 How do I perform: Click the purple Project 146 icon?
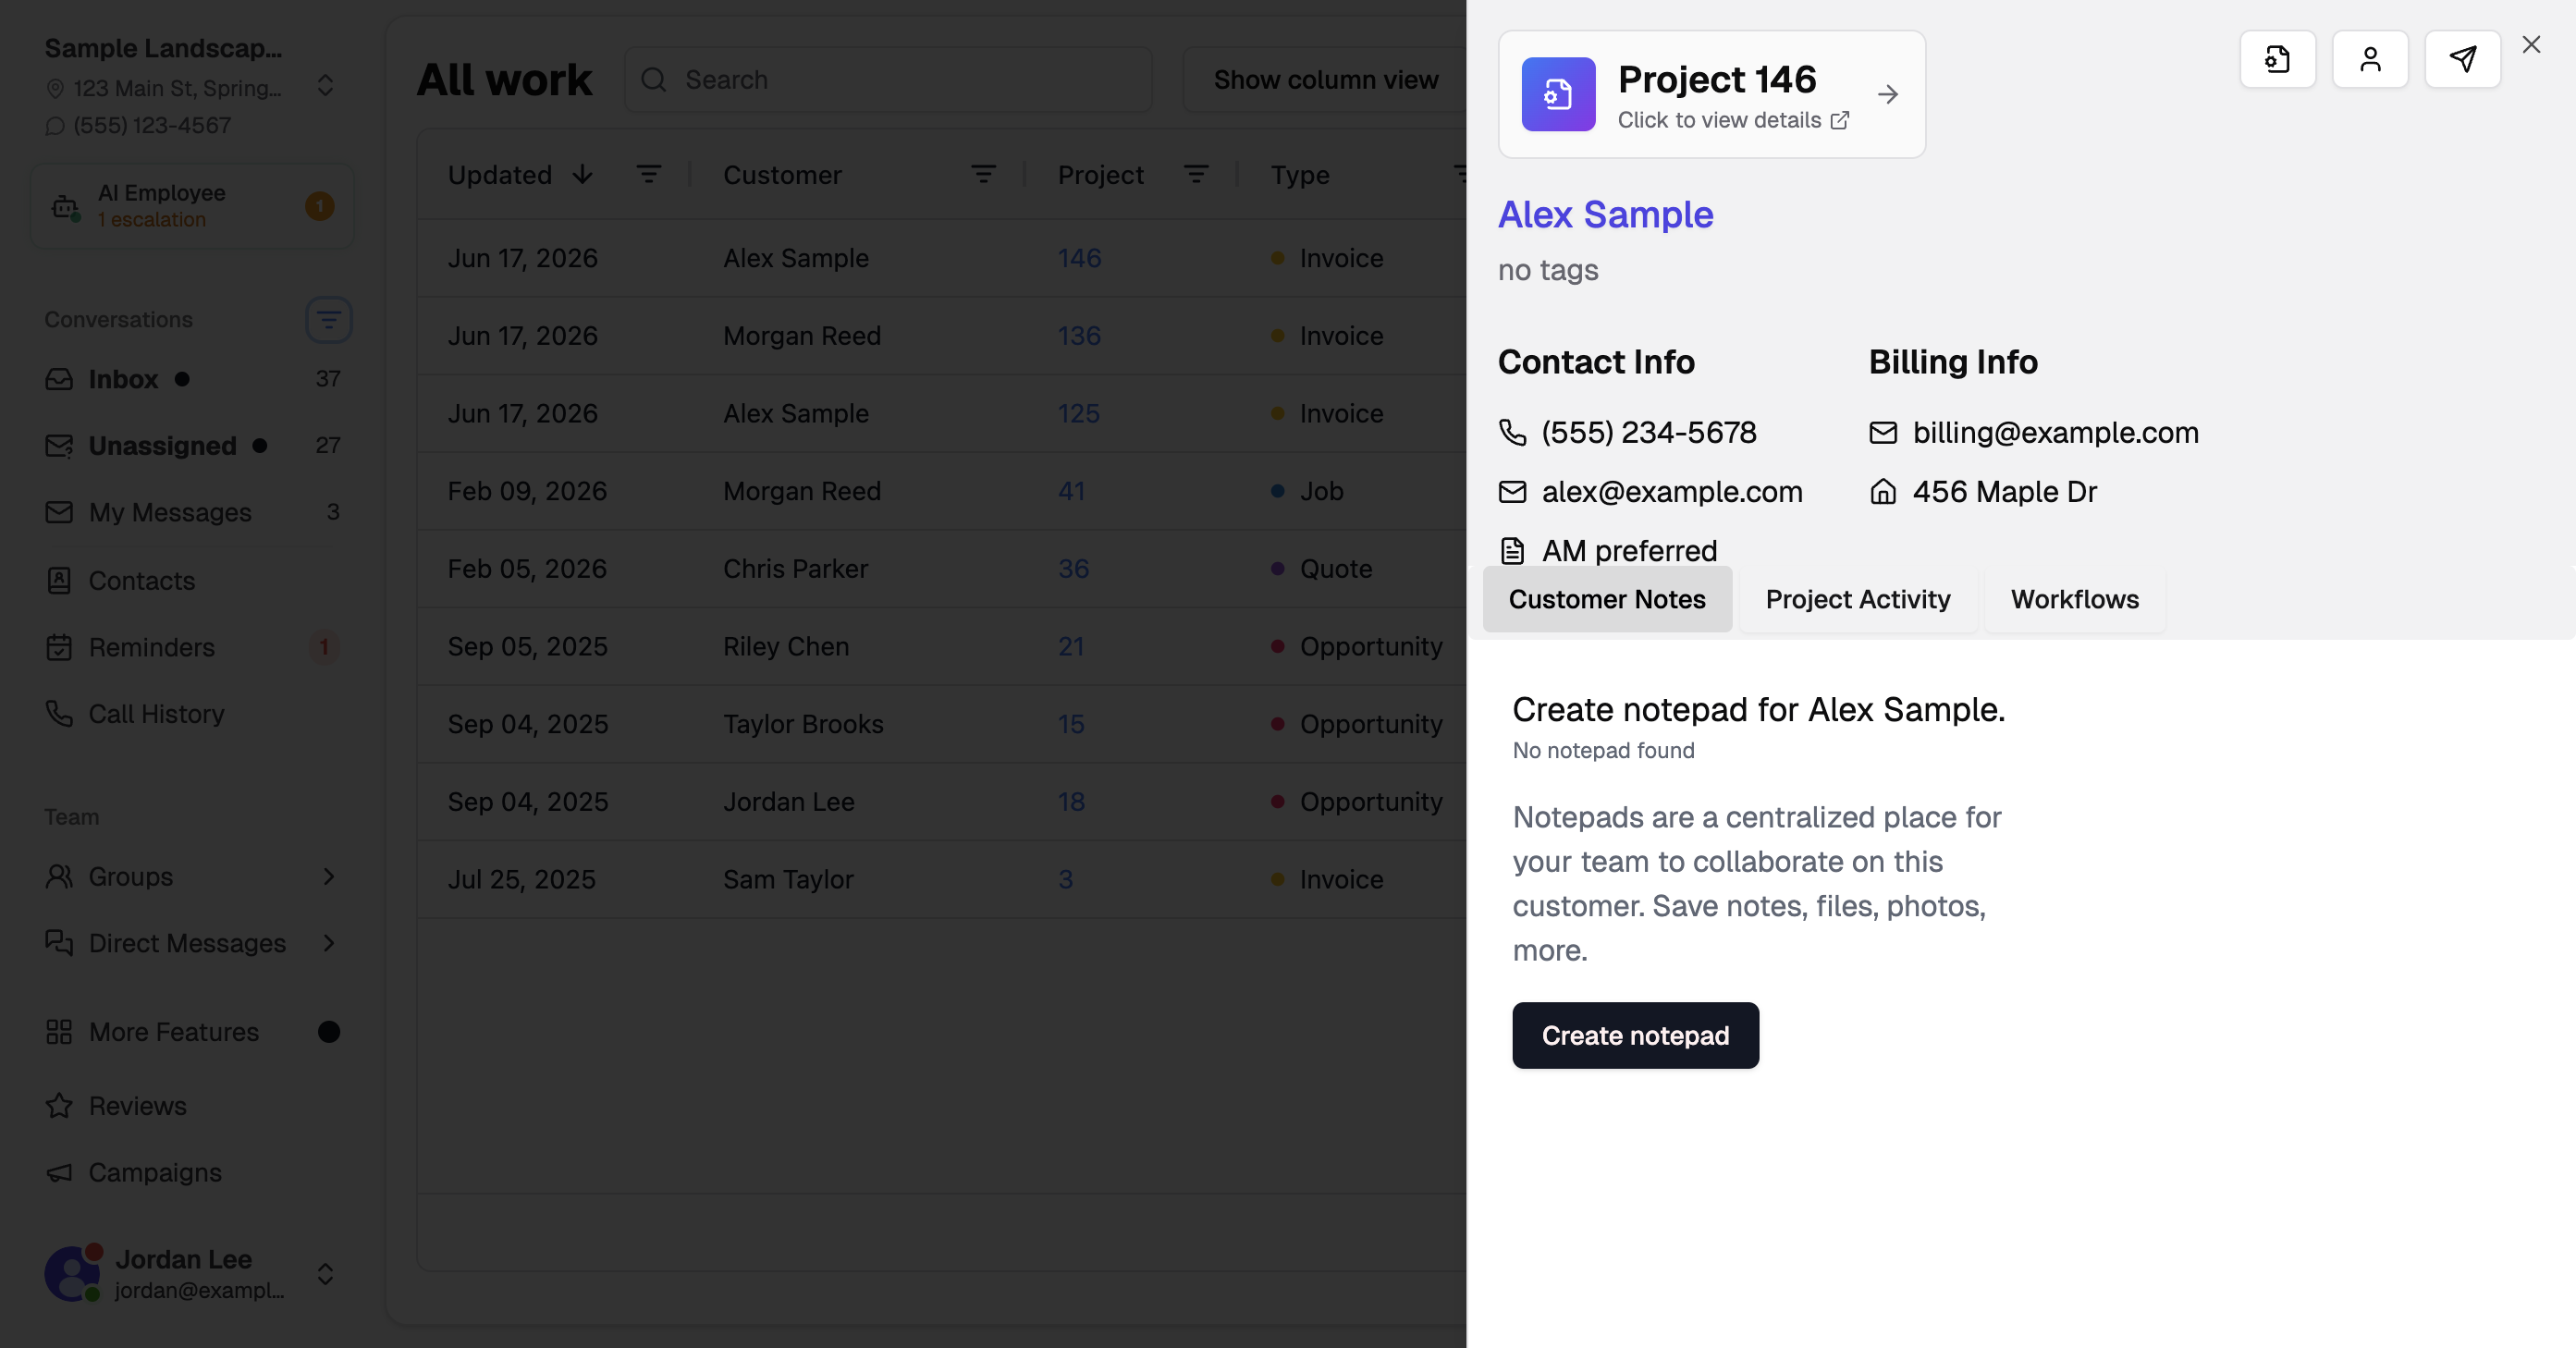1558,94
